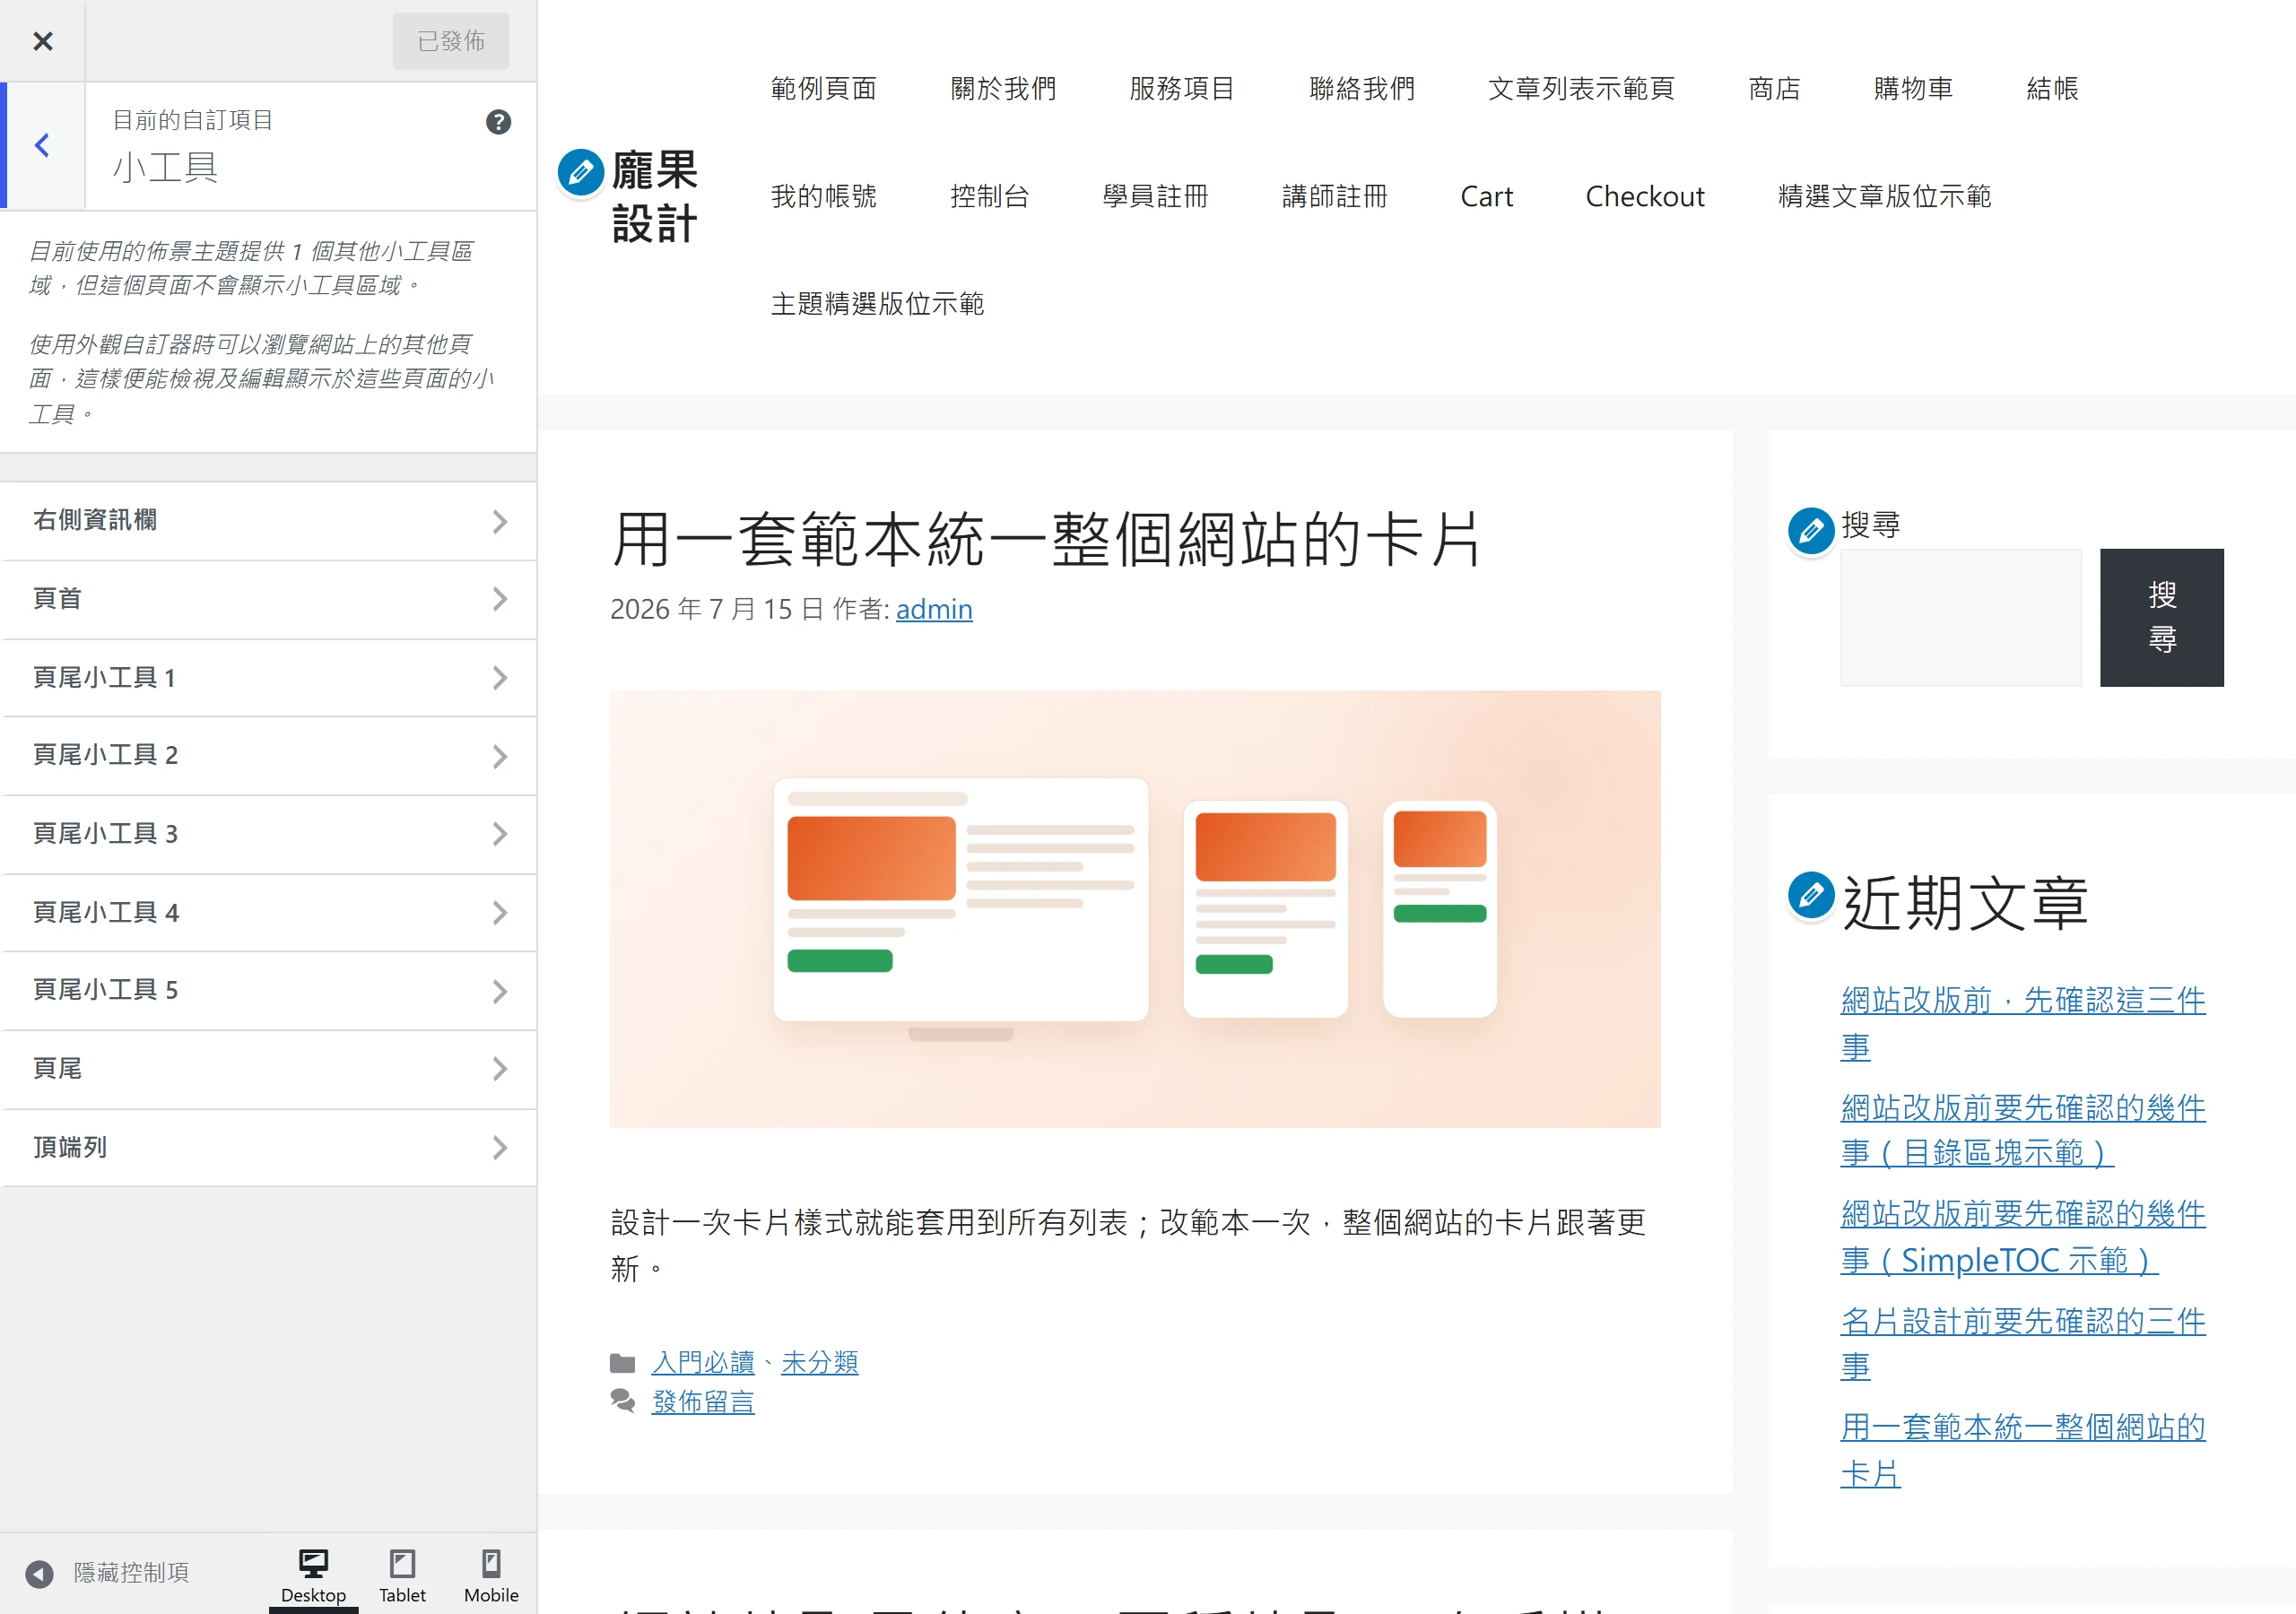
Task: Focus the sidebar search input field
Action: (1960, 617)
